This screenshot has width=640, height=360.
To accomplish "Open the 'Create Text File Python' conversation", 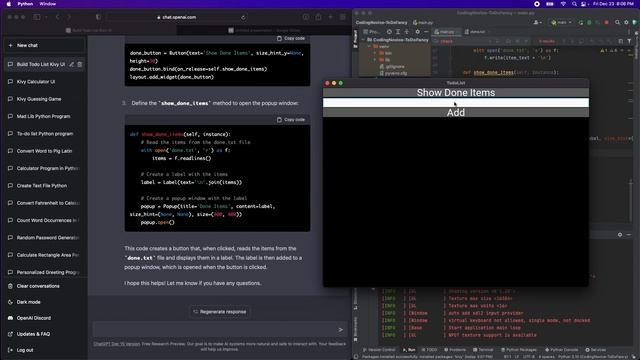I will [x=44, y=186].
